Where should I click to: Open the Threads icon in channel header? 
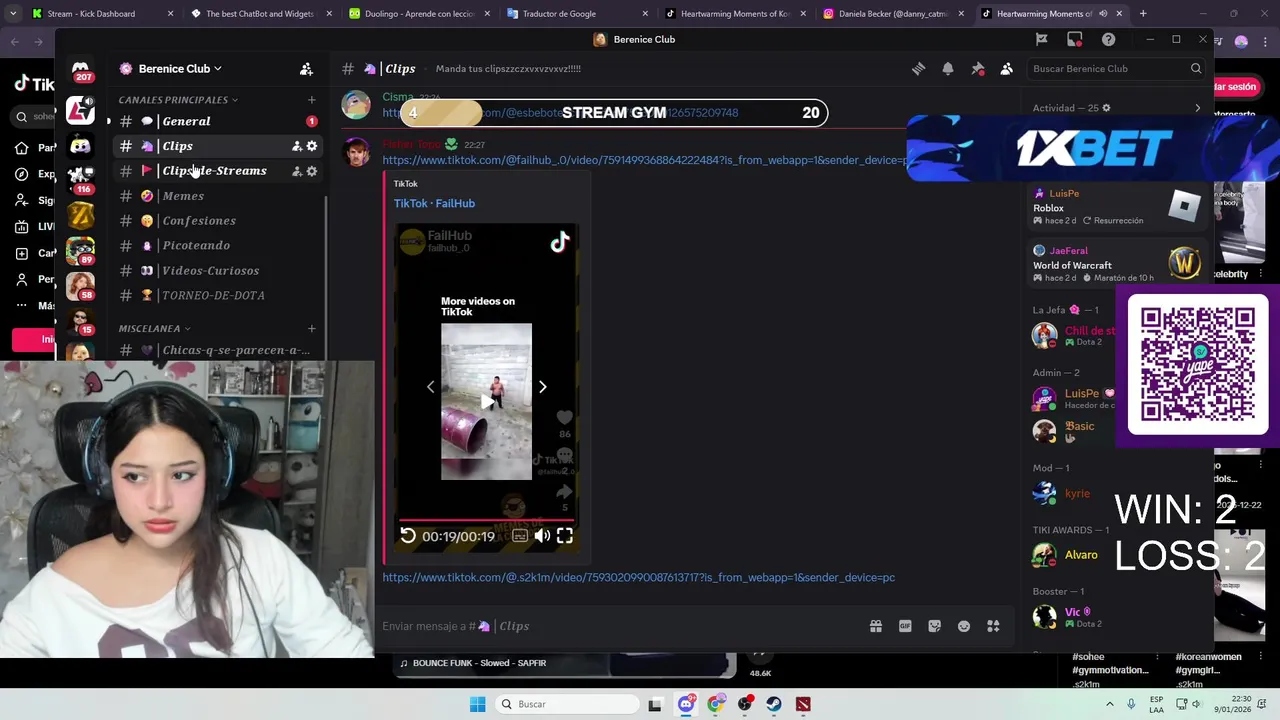[x=918, y=69]
